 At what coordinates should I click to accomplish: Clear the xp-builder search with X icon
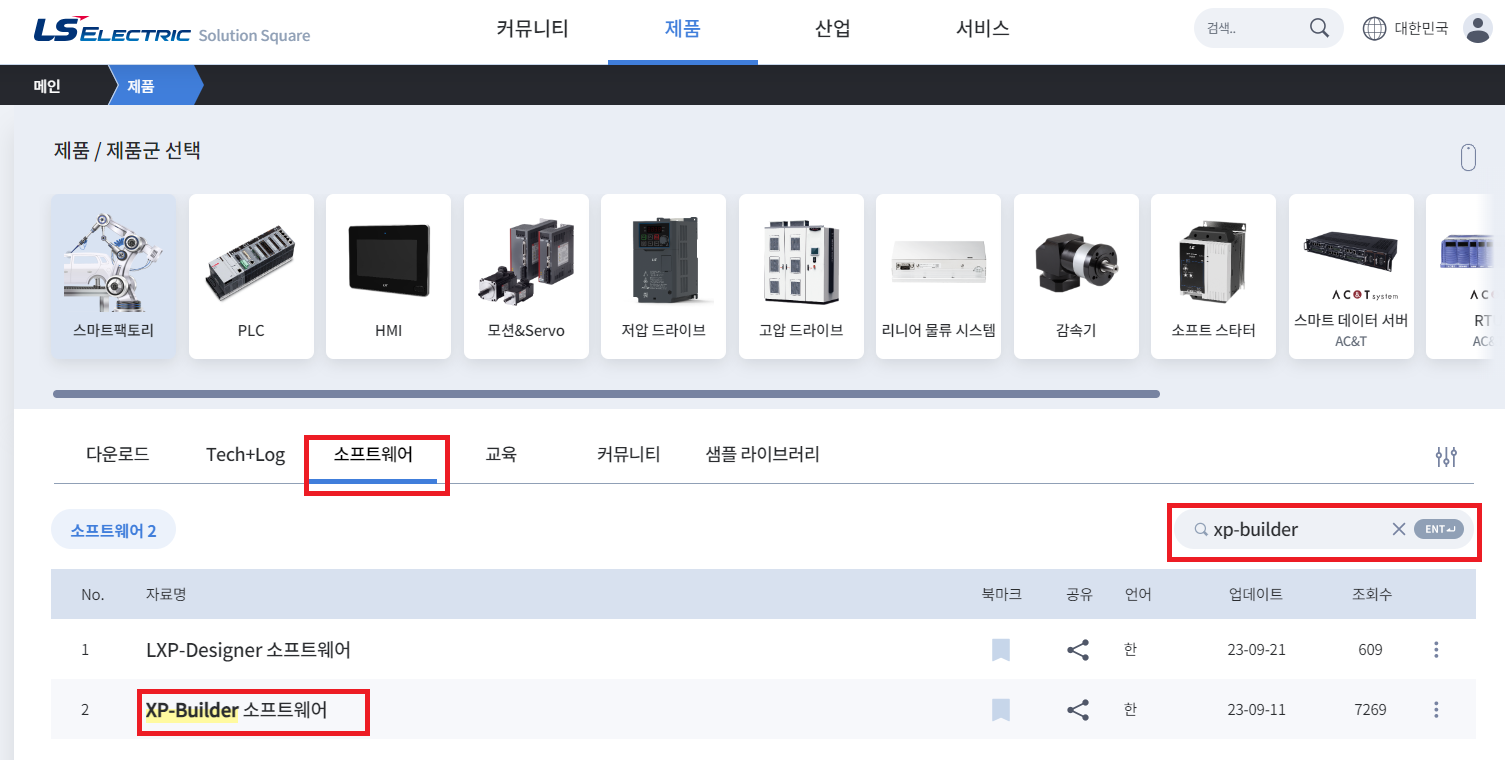pos(1399,529)
